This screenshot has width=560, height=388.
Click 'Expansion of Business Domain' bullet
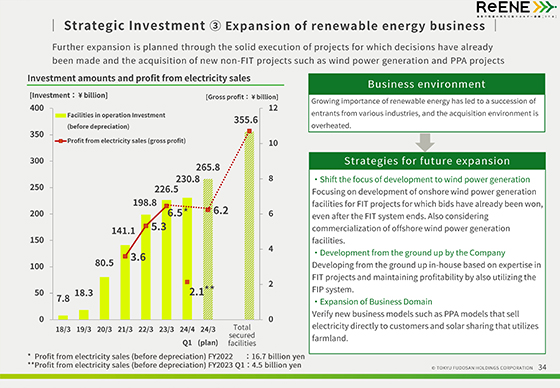(x=376, y=302)
